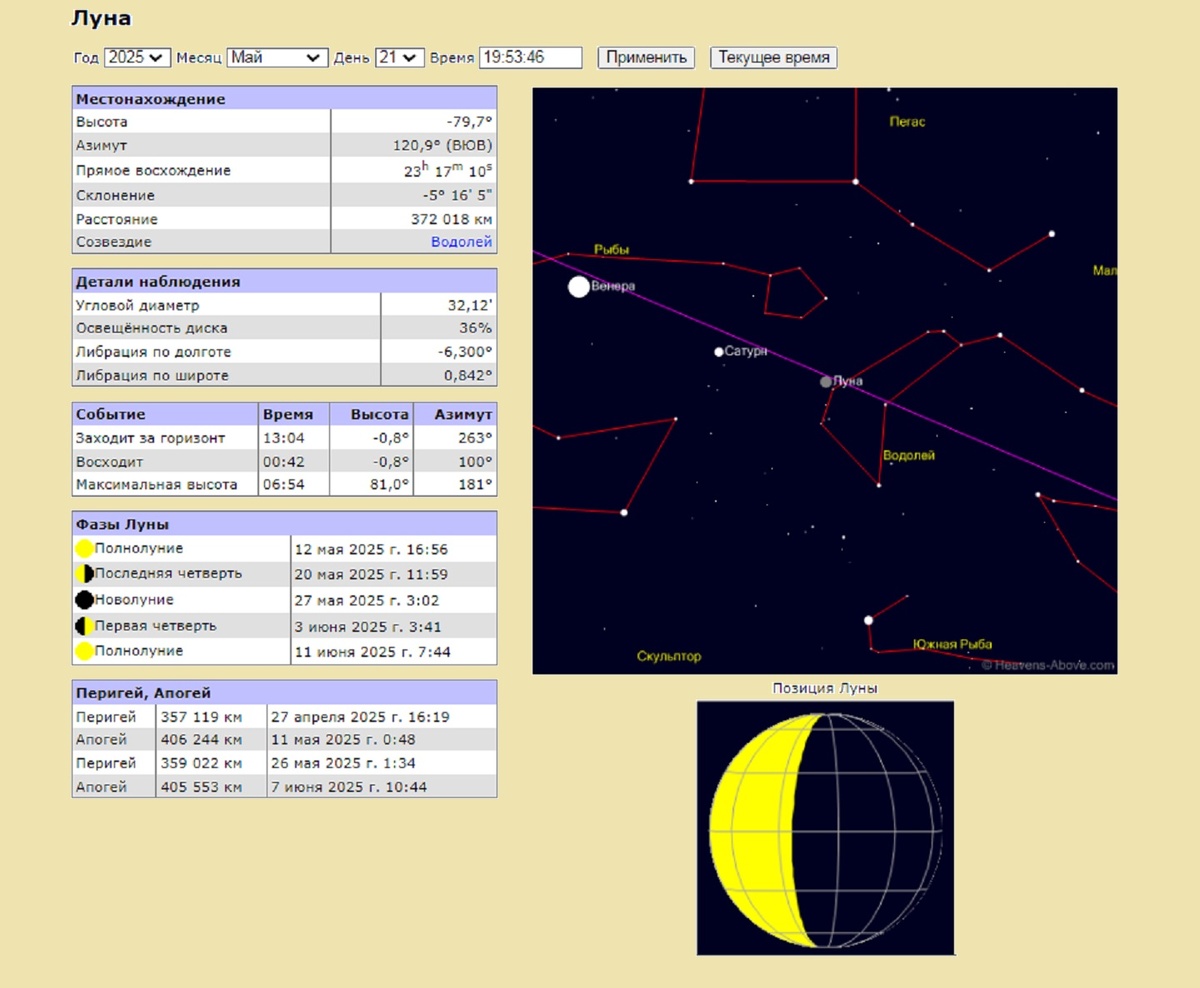Open the day dropdown showing 21

400,58
